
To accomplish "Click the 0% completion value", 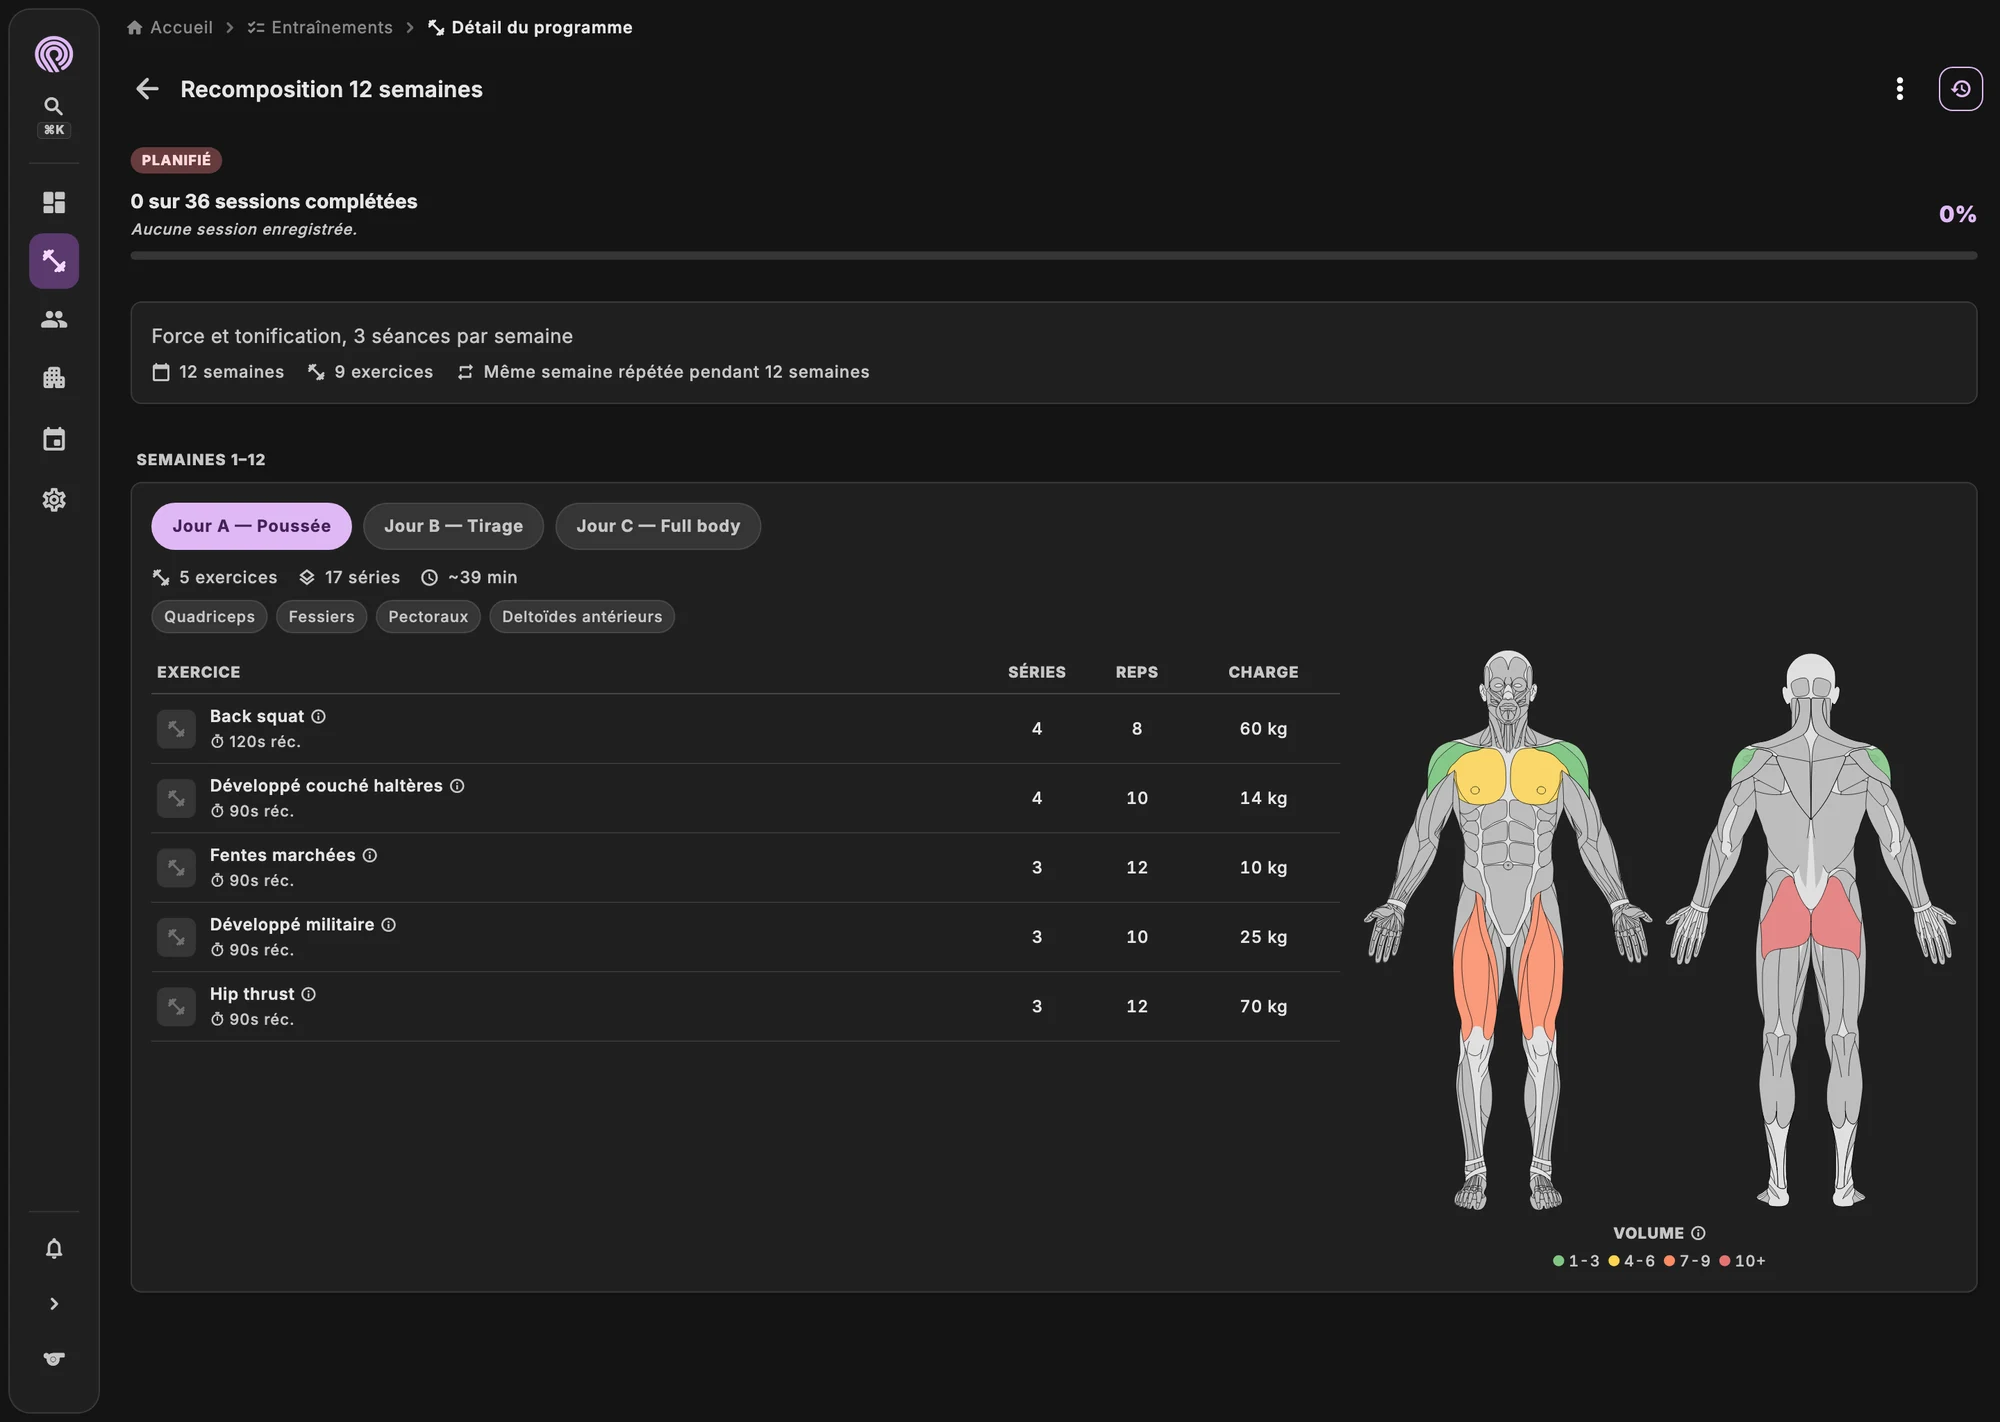I will pos(1957,214).
